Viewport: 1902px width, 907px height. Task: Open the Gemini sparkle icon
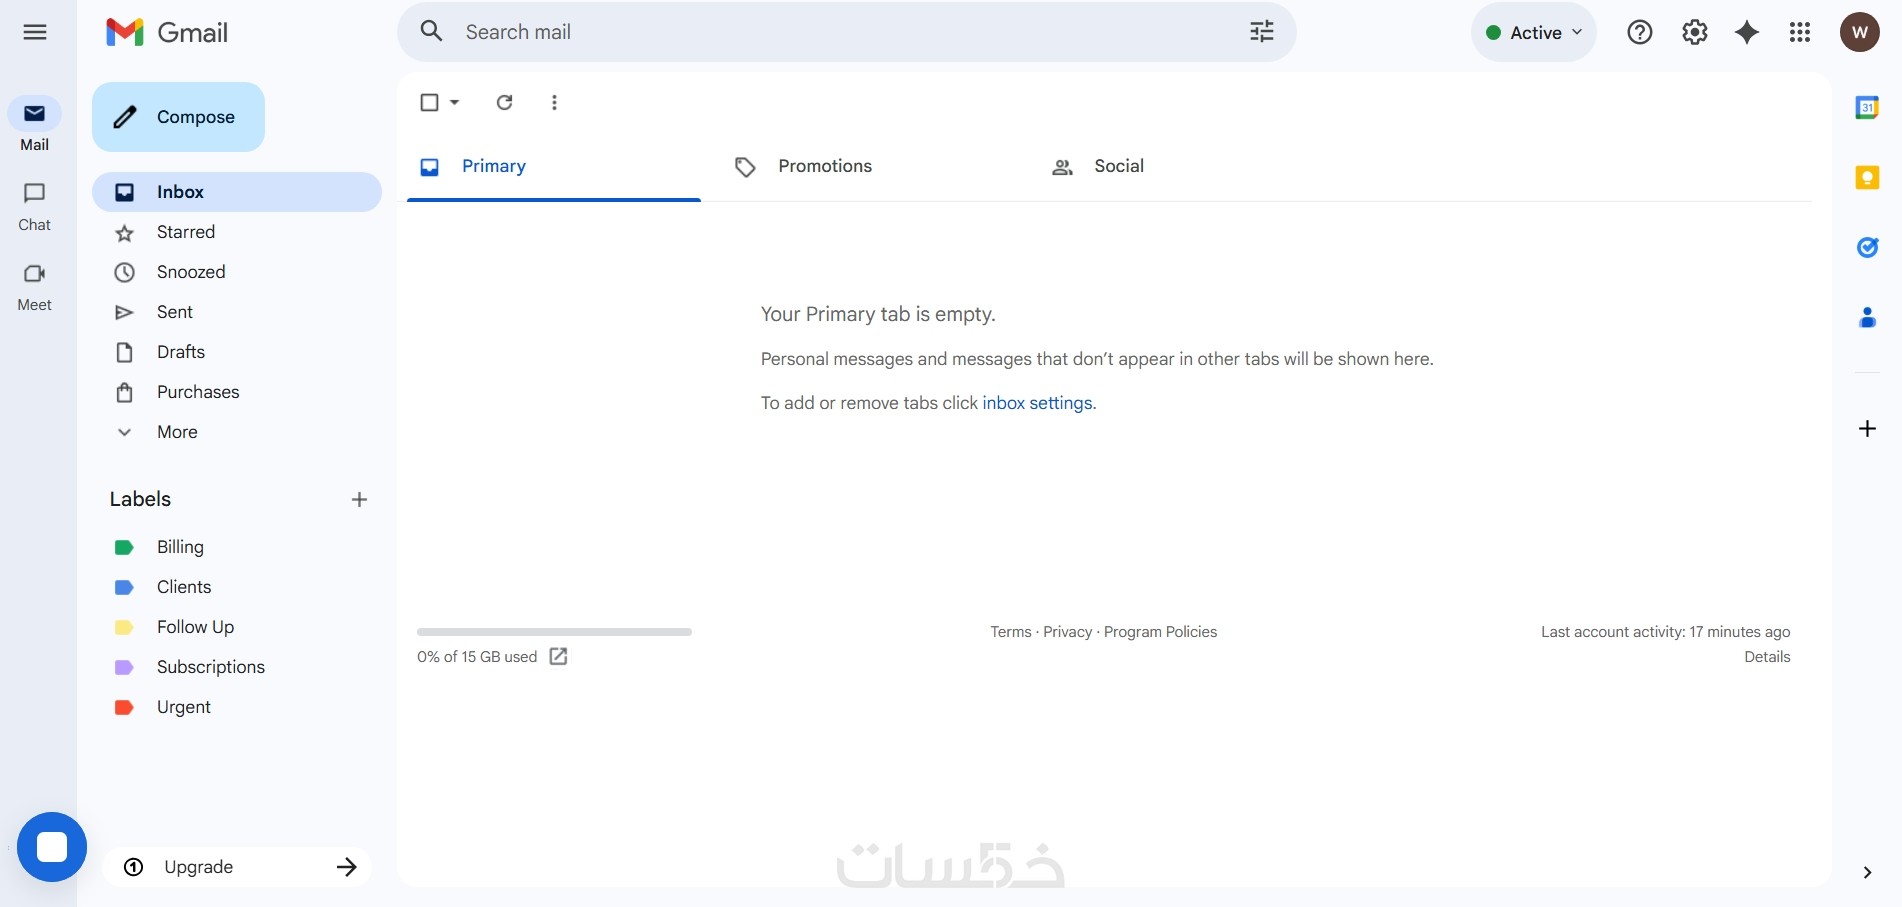pos(1747,33)
